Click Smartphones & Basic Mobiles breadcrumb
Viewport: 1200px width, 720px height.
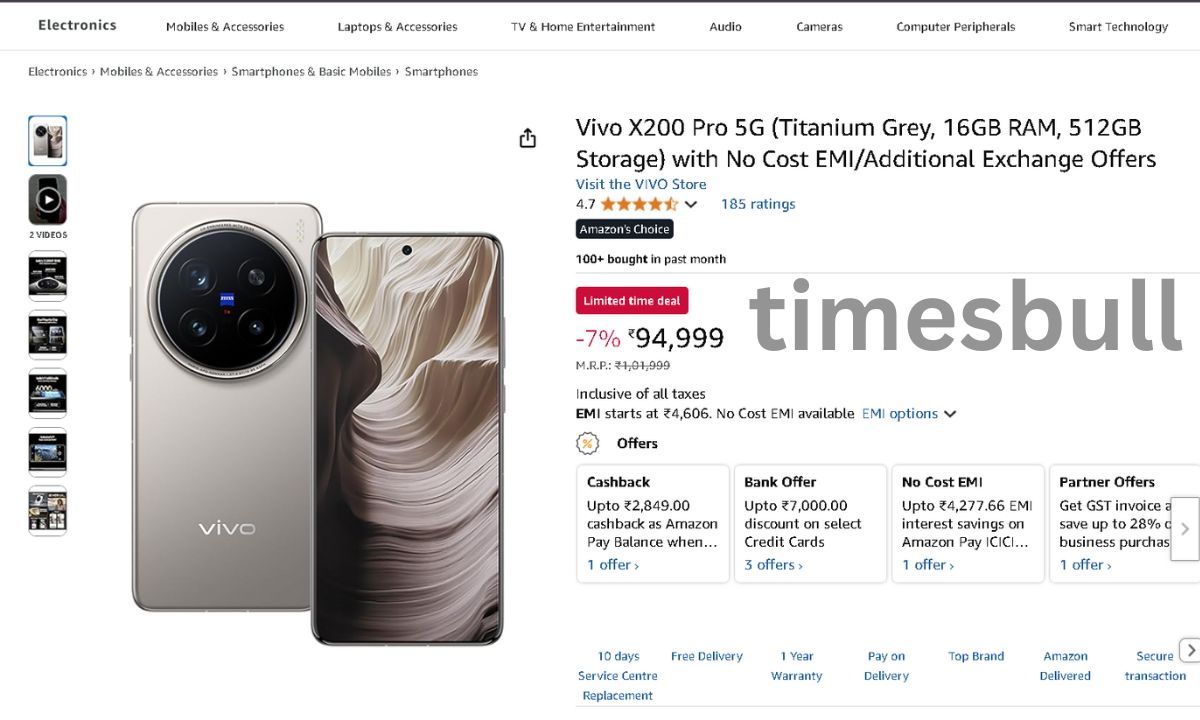coord(311,72)
